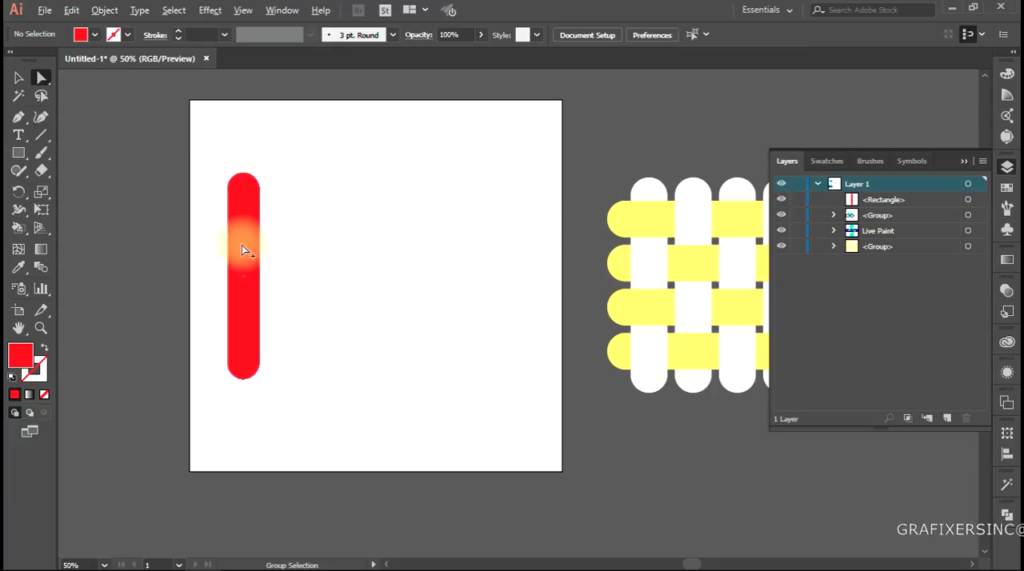
Task: Switch to the Brushes tab
Action: coord(870,161)
